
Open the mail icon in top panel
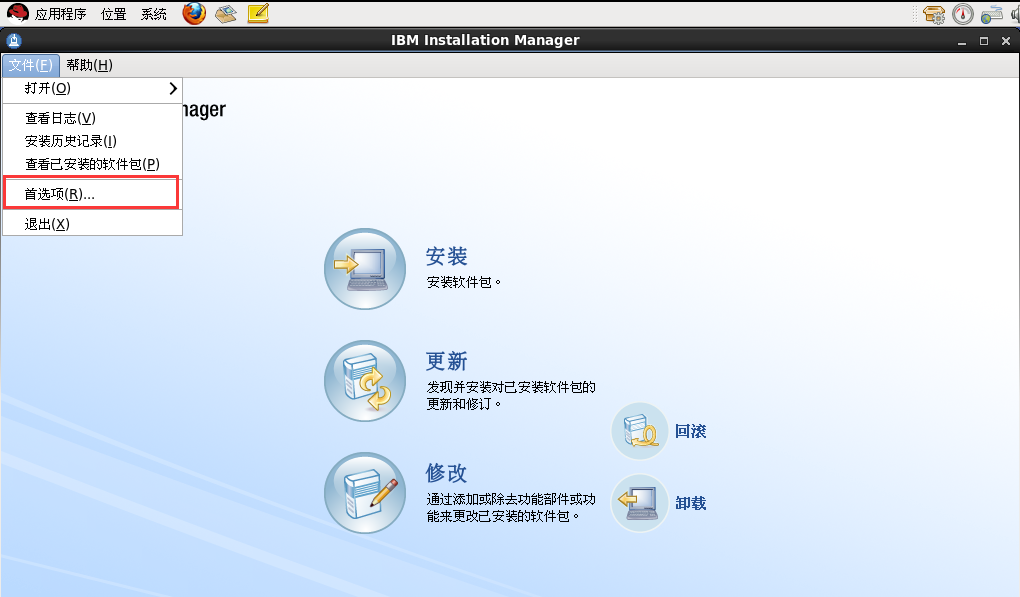tap(226, 14)
